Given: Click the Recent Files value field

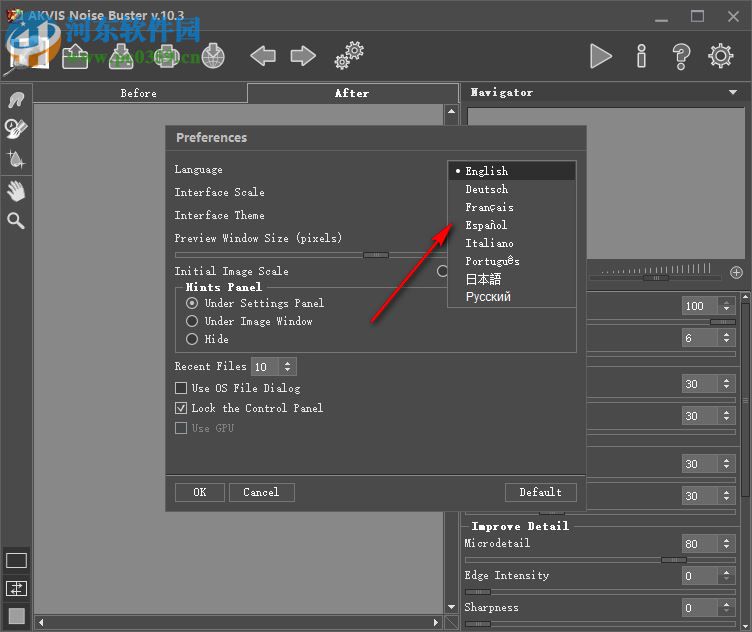Looking at the screenshot, I should pos(265,366).
